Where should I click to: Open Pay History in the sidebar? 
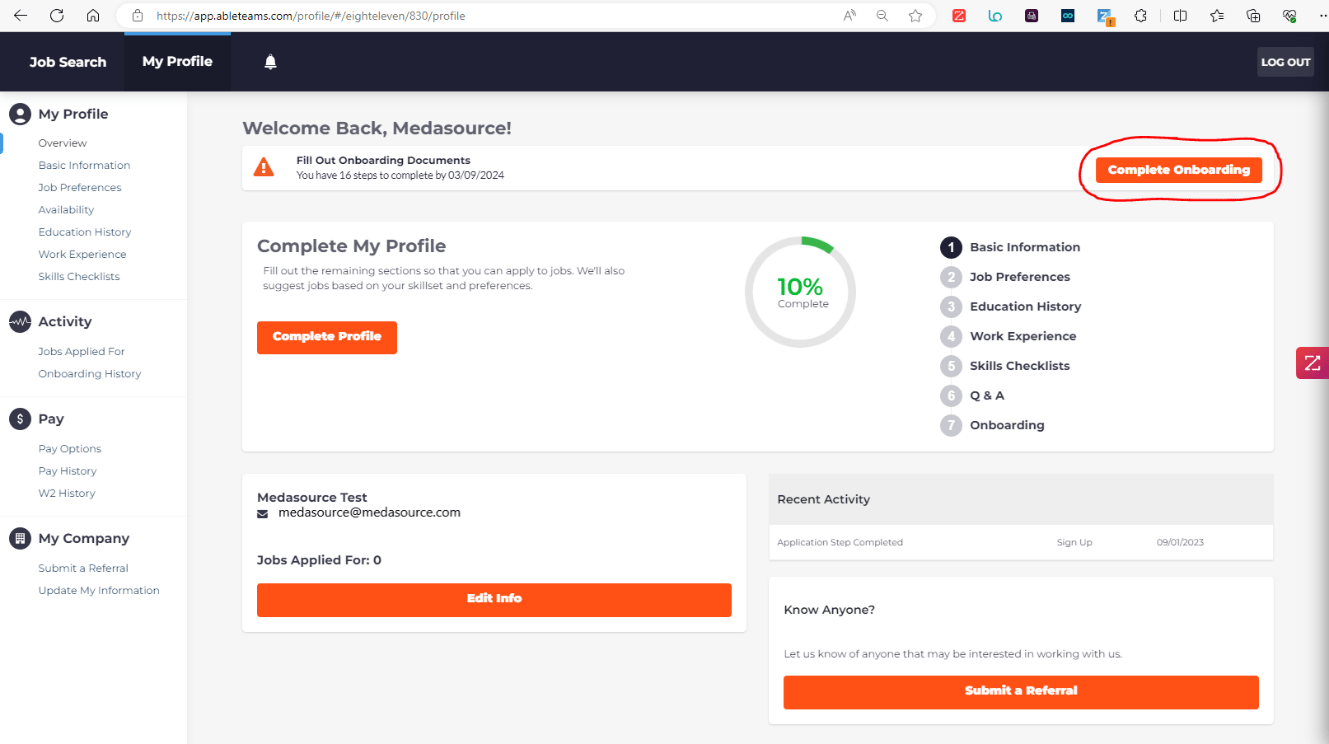(68, 471)
